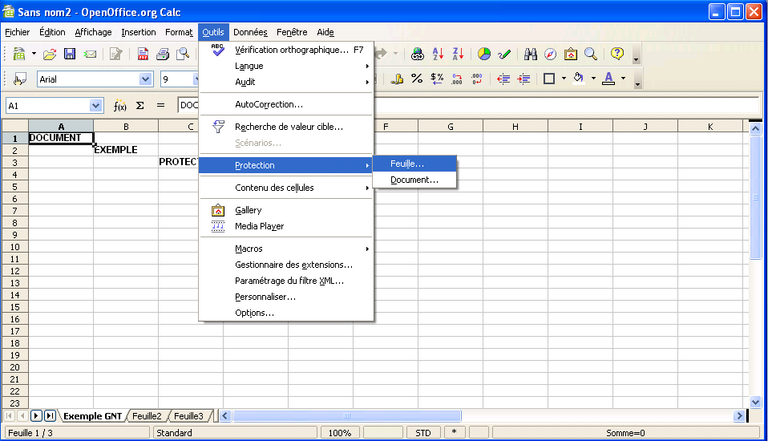Choose Feuille... in Protection submenu
Image resolution: width=768 pixels, height=441 pixels.
point(414,164)
